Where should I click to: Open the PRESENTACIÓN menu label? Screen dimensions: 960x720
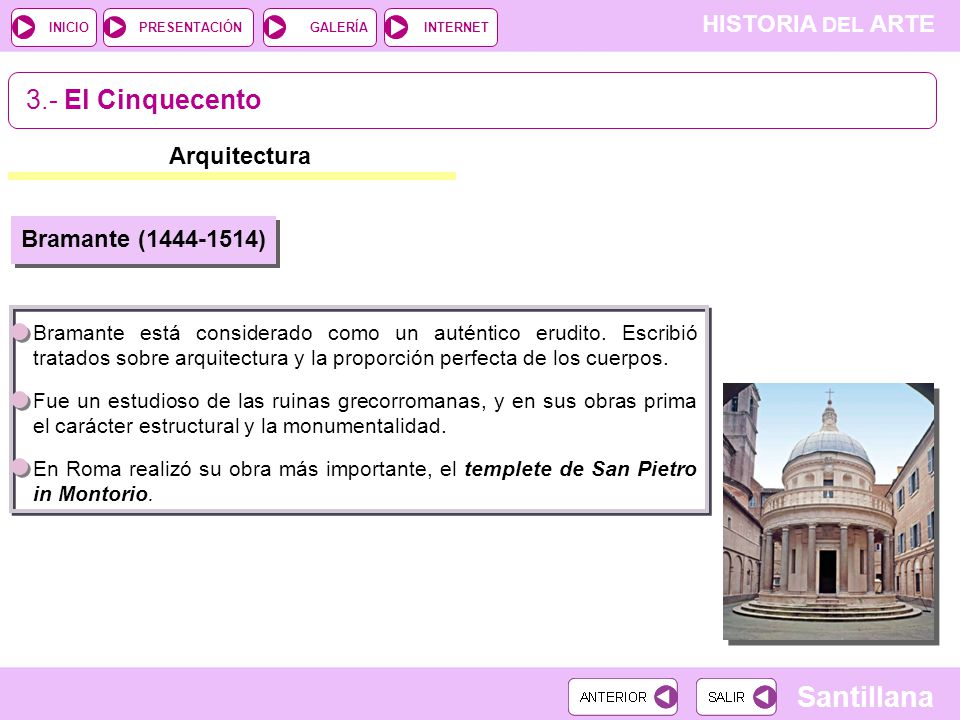pyautogui.click(x=190, y=28)
